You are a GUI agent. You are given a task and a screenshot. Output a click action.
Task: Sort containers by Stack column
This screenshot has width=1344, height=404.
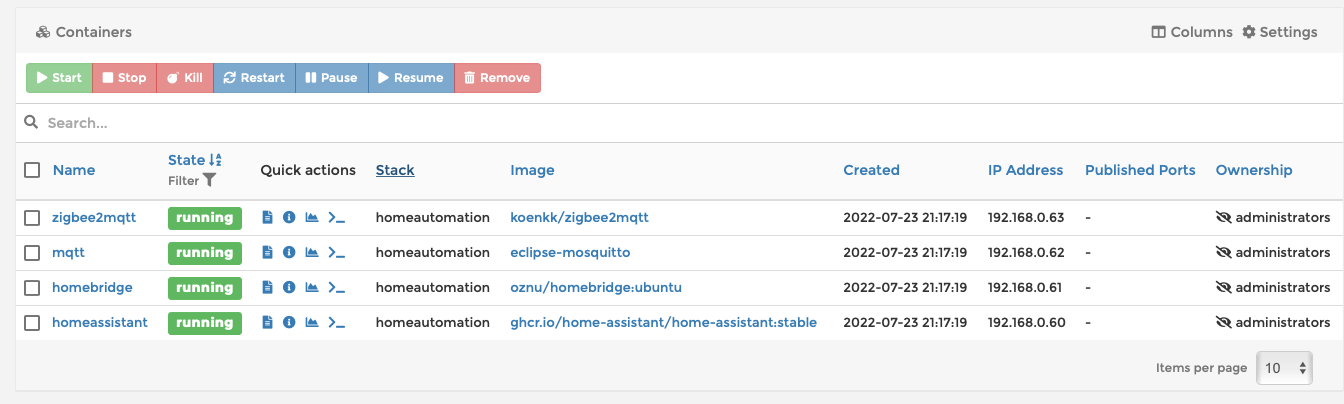point(395,170)
